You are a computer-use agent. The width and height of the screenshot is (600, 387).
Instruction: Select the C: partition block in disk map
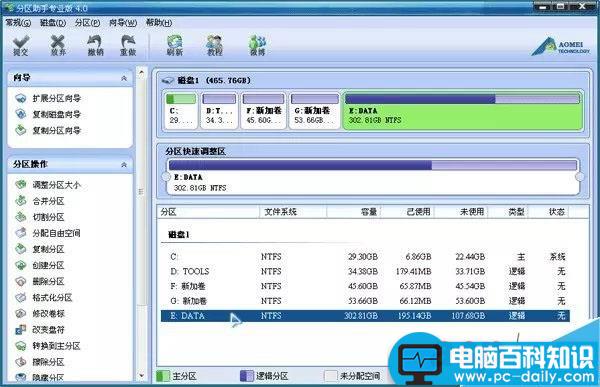(x=181, y=110)
